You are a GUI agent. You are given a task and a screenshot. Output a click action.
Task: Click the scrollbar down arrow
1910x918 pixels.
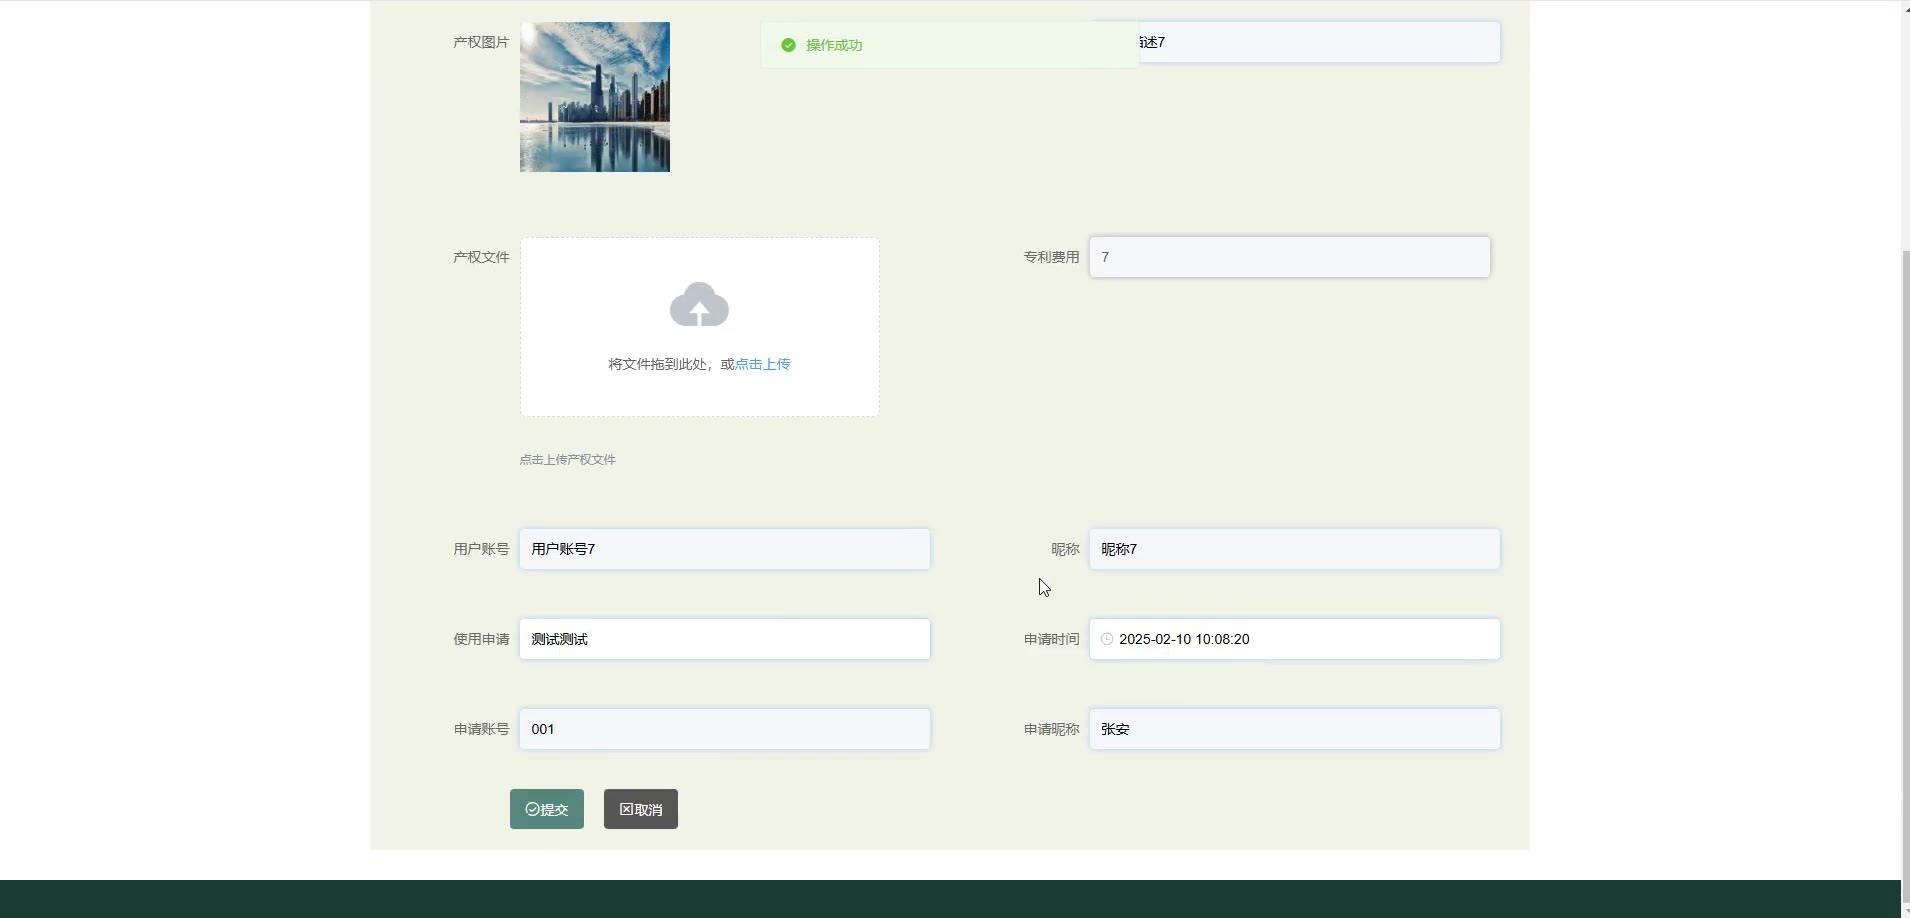pyautogui.click(x=1905, y=910)
